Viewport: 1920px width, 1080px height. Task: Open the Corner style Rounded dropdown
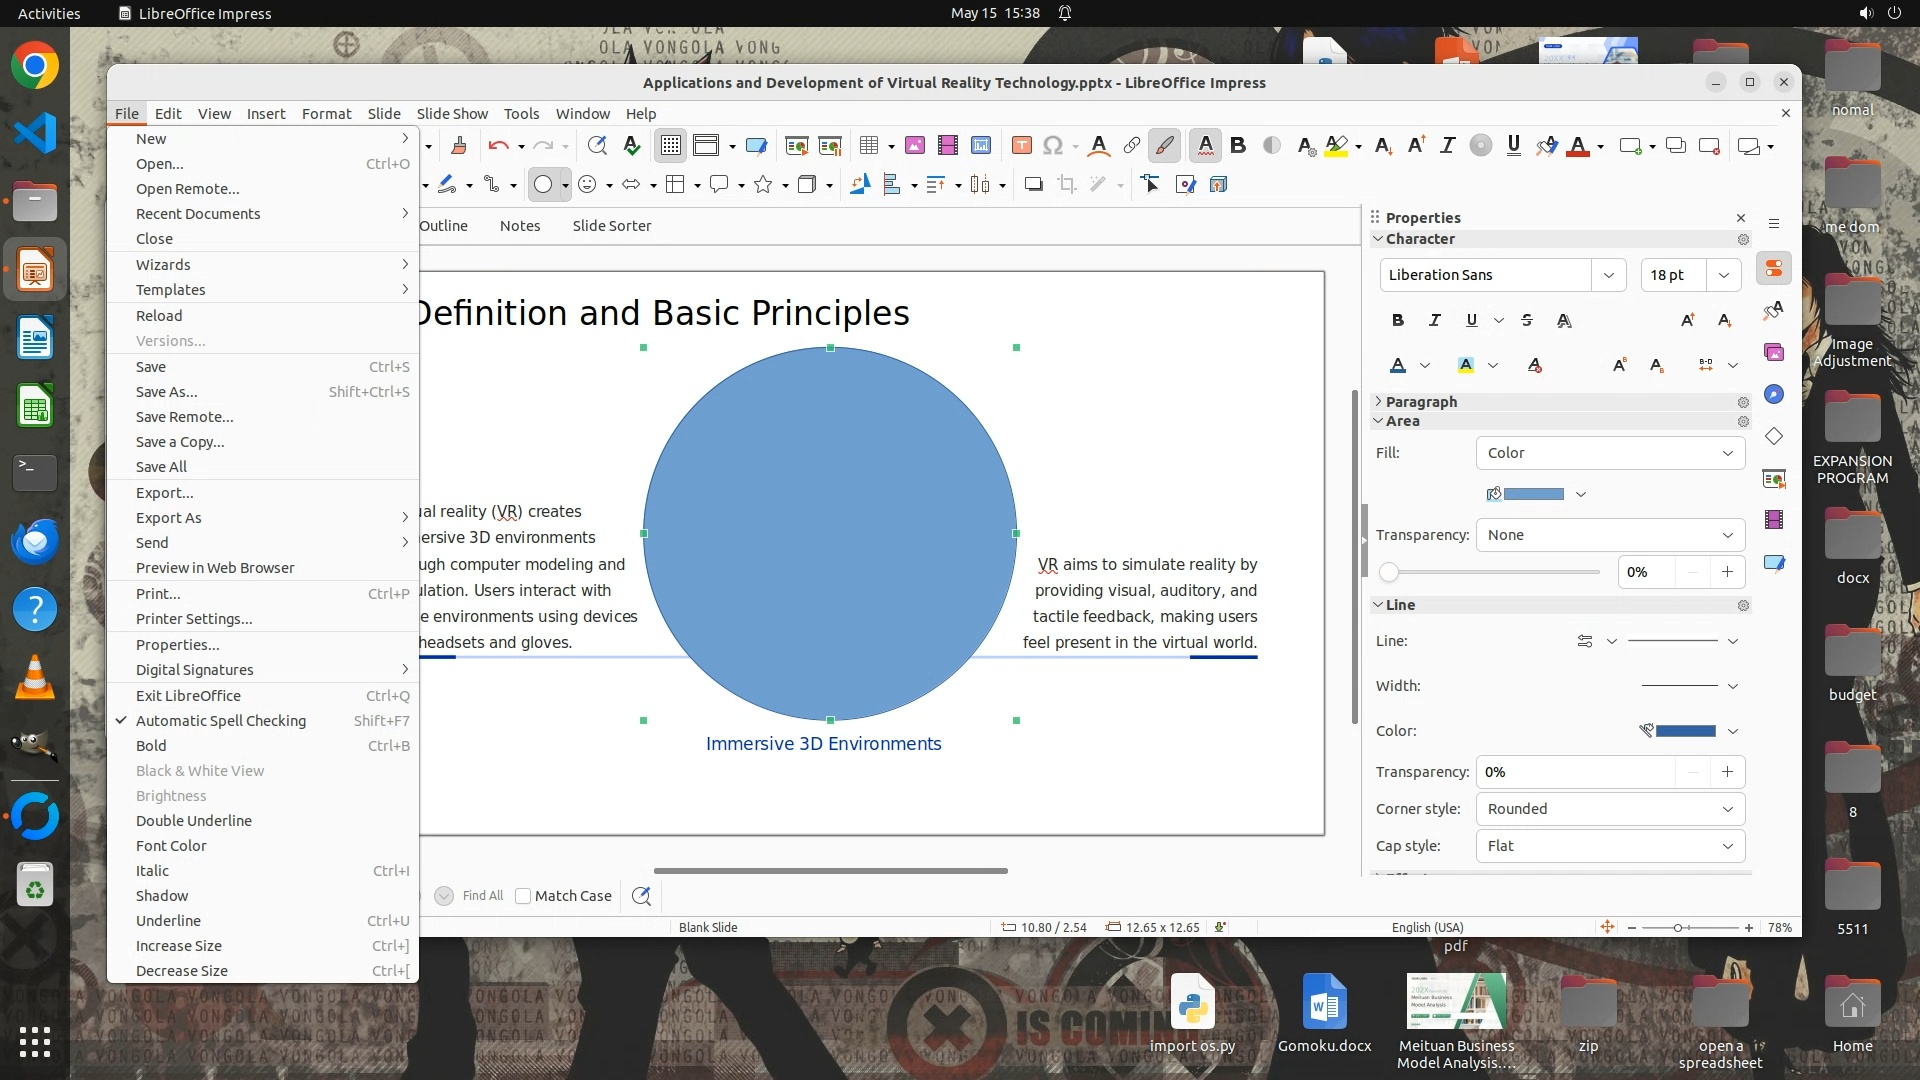tap(1610, 809)
